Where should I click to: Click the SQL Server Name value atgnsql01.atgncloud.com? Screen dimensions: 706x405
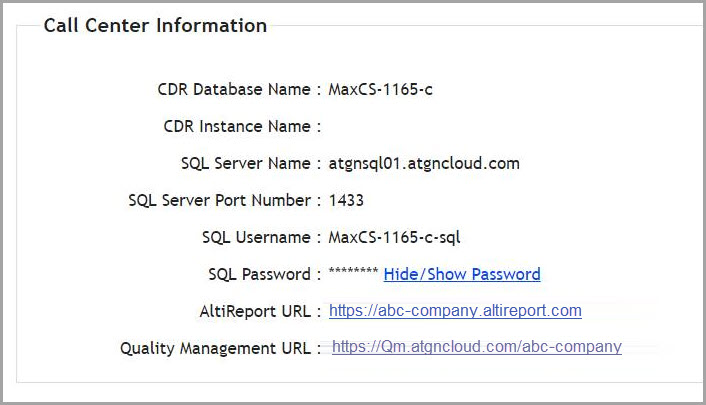[x=424, y=163]
